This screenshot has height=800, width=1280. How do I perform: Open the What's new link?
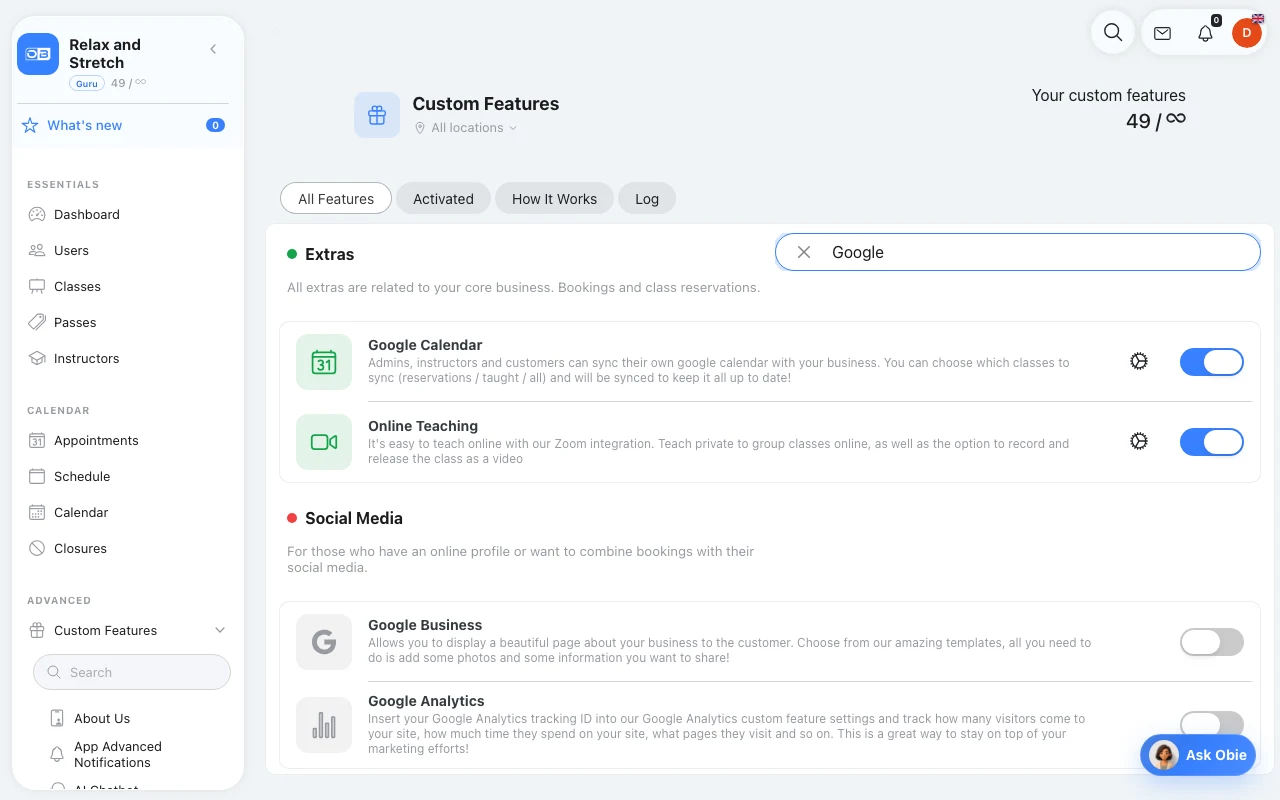click(85, 125)
